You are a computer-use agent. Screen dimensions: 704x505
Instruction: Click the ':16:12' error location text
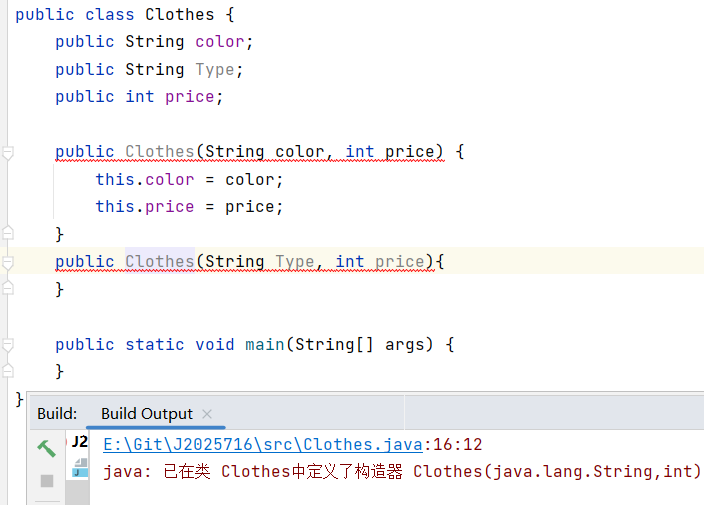[x=453, y=444]
